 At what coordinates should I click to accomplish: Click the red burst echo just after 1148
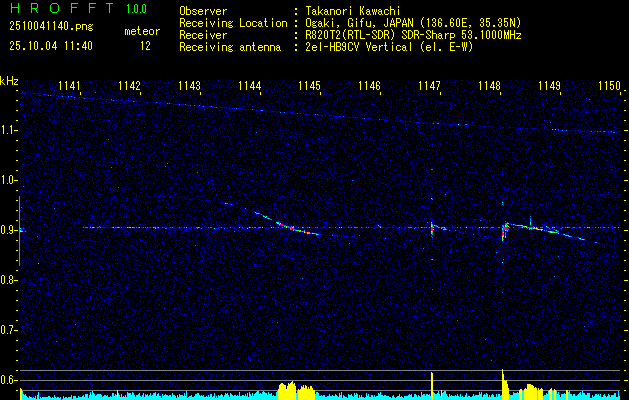click(x=505, y=229)
